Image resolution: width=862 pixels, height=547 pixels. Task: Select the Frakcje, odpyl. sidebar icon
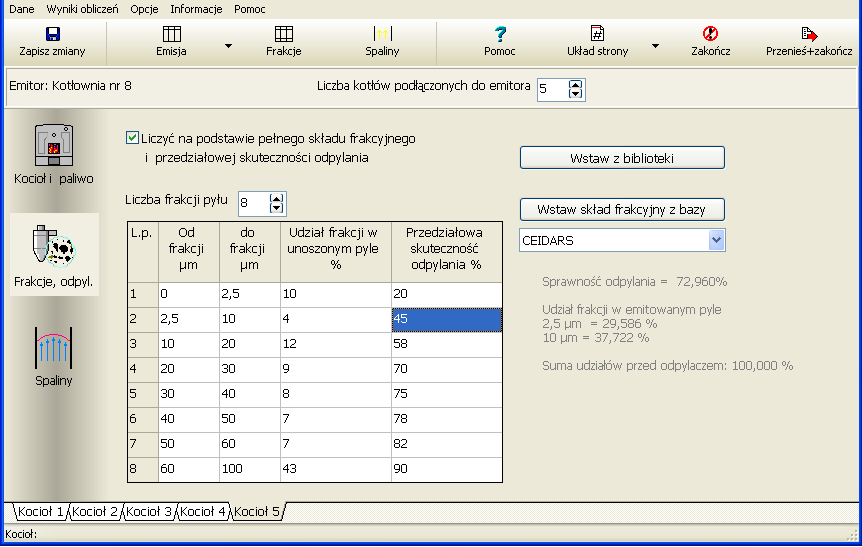point(54,244)
